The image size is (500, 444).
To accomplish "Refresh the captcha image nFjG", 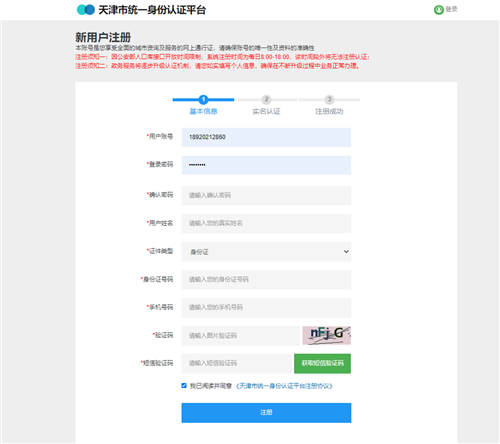I will 326,335.
